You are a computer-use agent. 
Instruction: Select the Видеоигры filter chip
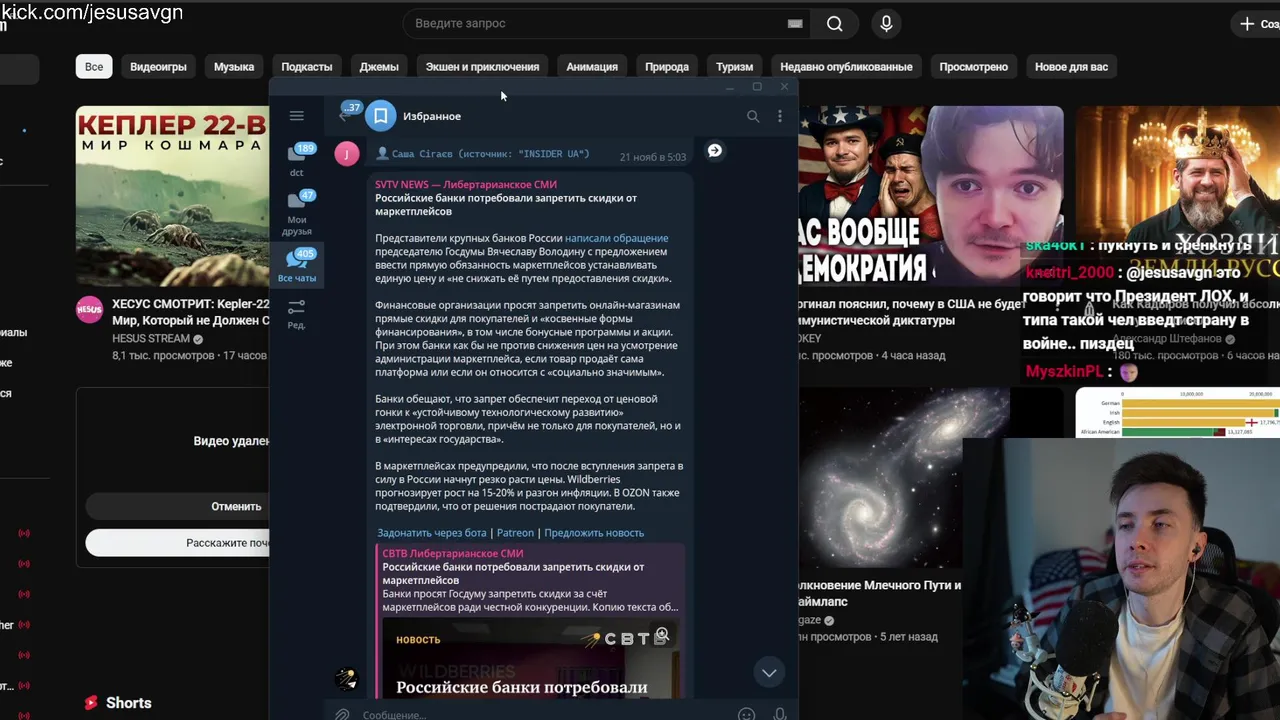(158, 67)
